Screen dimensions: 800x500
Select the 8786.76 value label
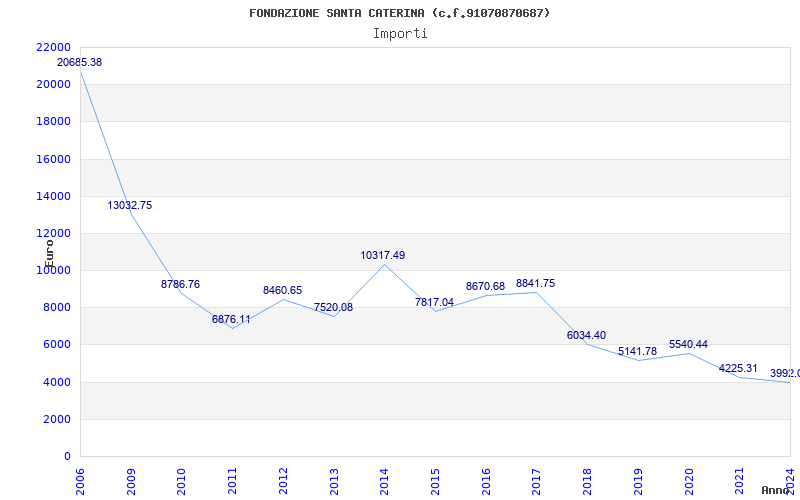click(x=180, y=284)
